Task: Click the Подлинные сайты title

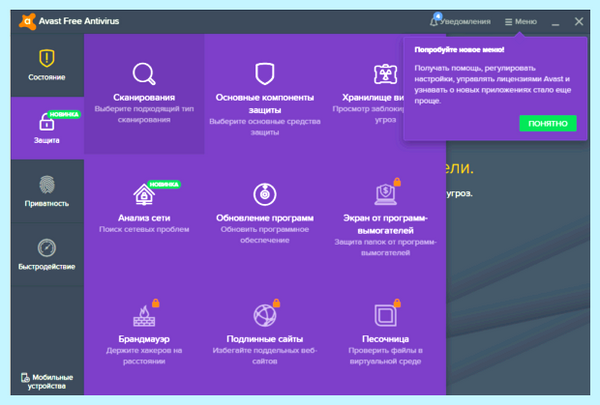Action: coord(264,339)
